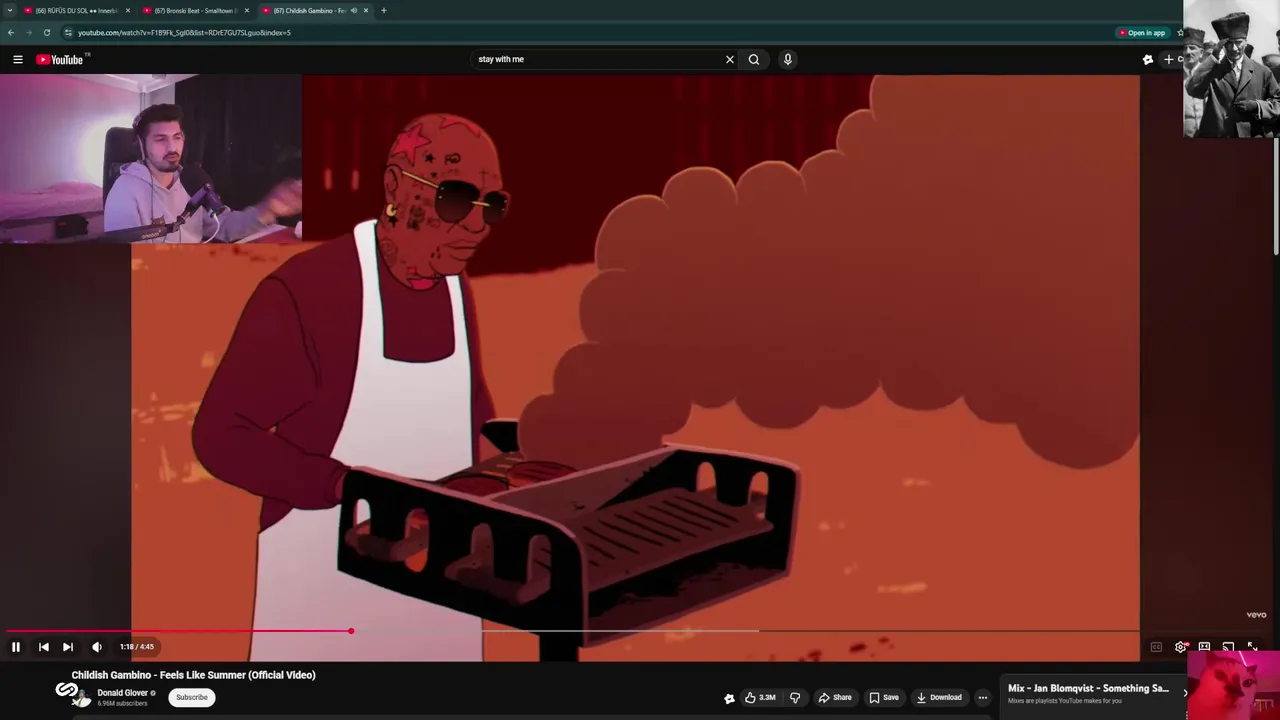Bookmark the page with the star icon
The width and height of the screenshot is (1280, 720).
(x=1180, y=33)
